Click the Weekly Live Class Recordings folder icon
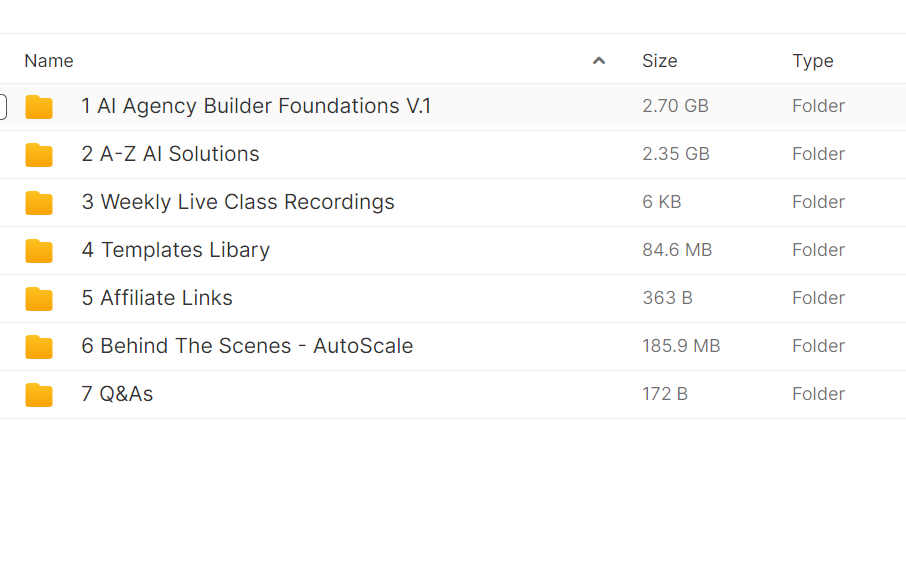The width and height of the screenshot is (906, 582). coord(39,203)
